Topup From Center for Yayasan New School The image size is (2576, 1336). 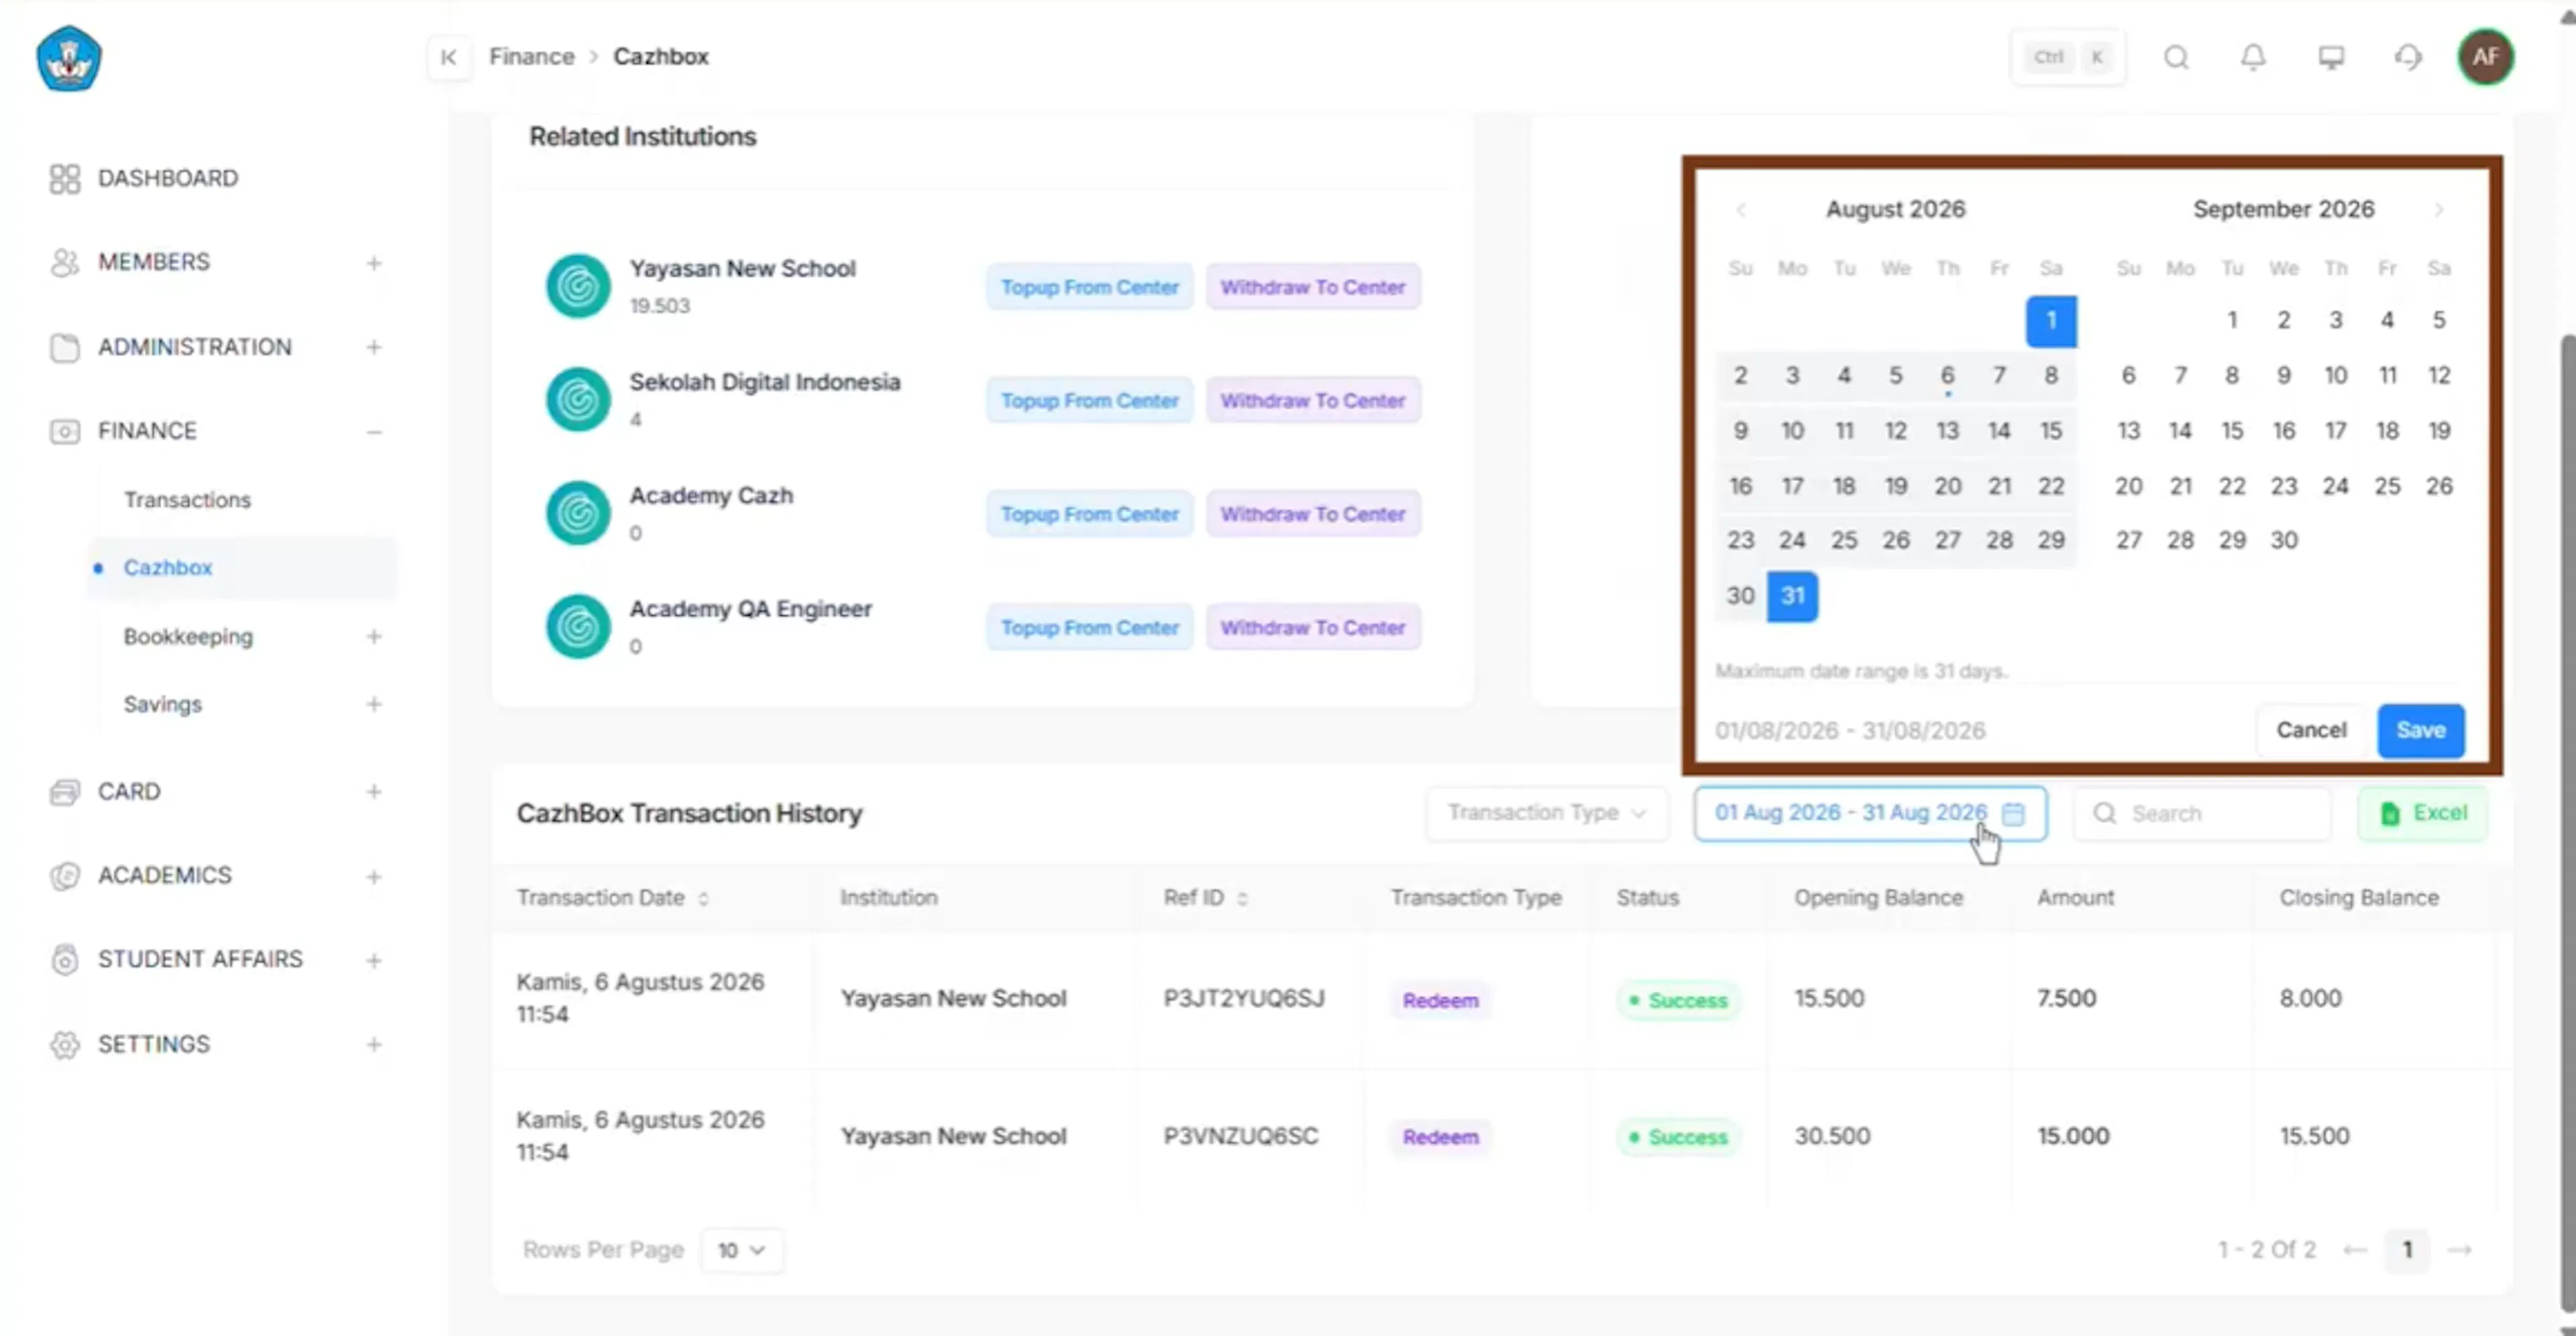pos(1090,287)
